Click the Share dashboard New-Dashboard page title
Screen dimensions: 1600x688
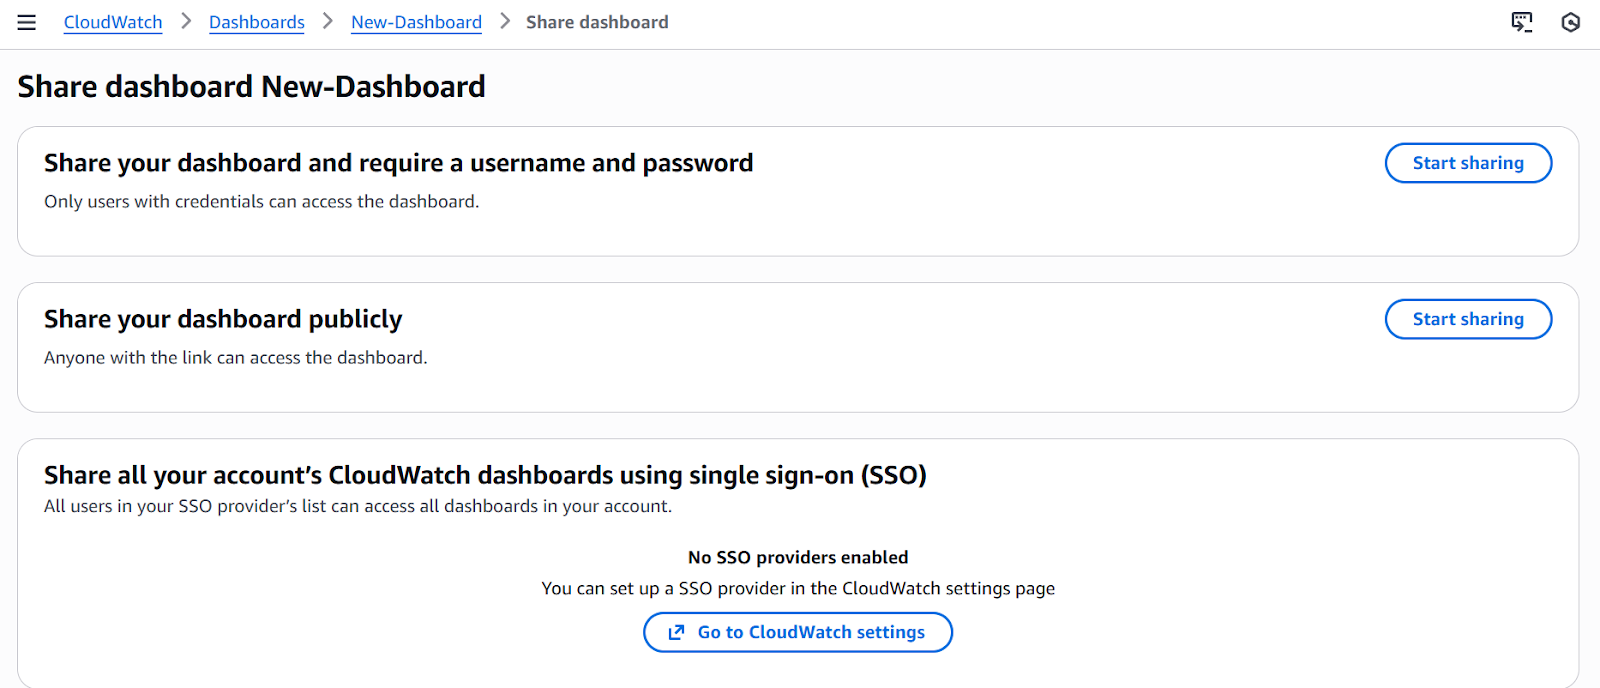pyautogui.click(x=251, y=87)
